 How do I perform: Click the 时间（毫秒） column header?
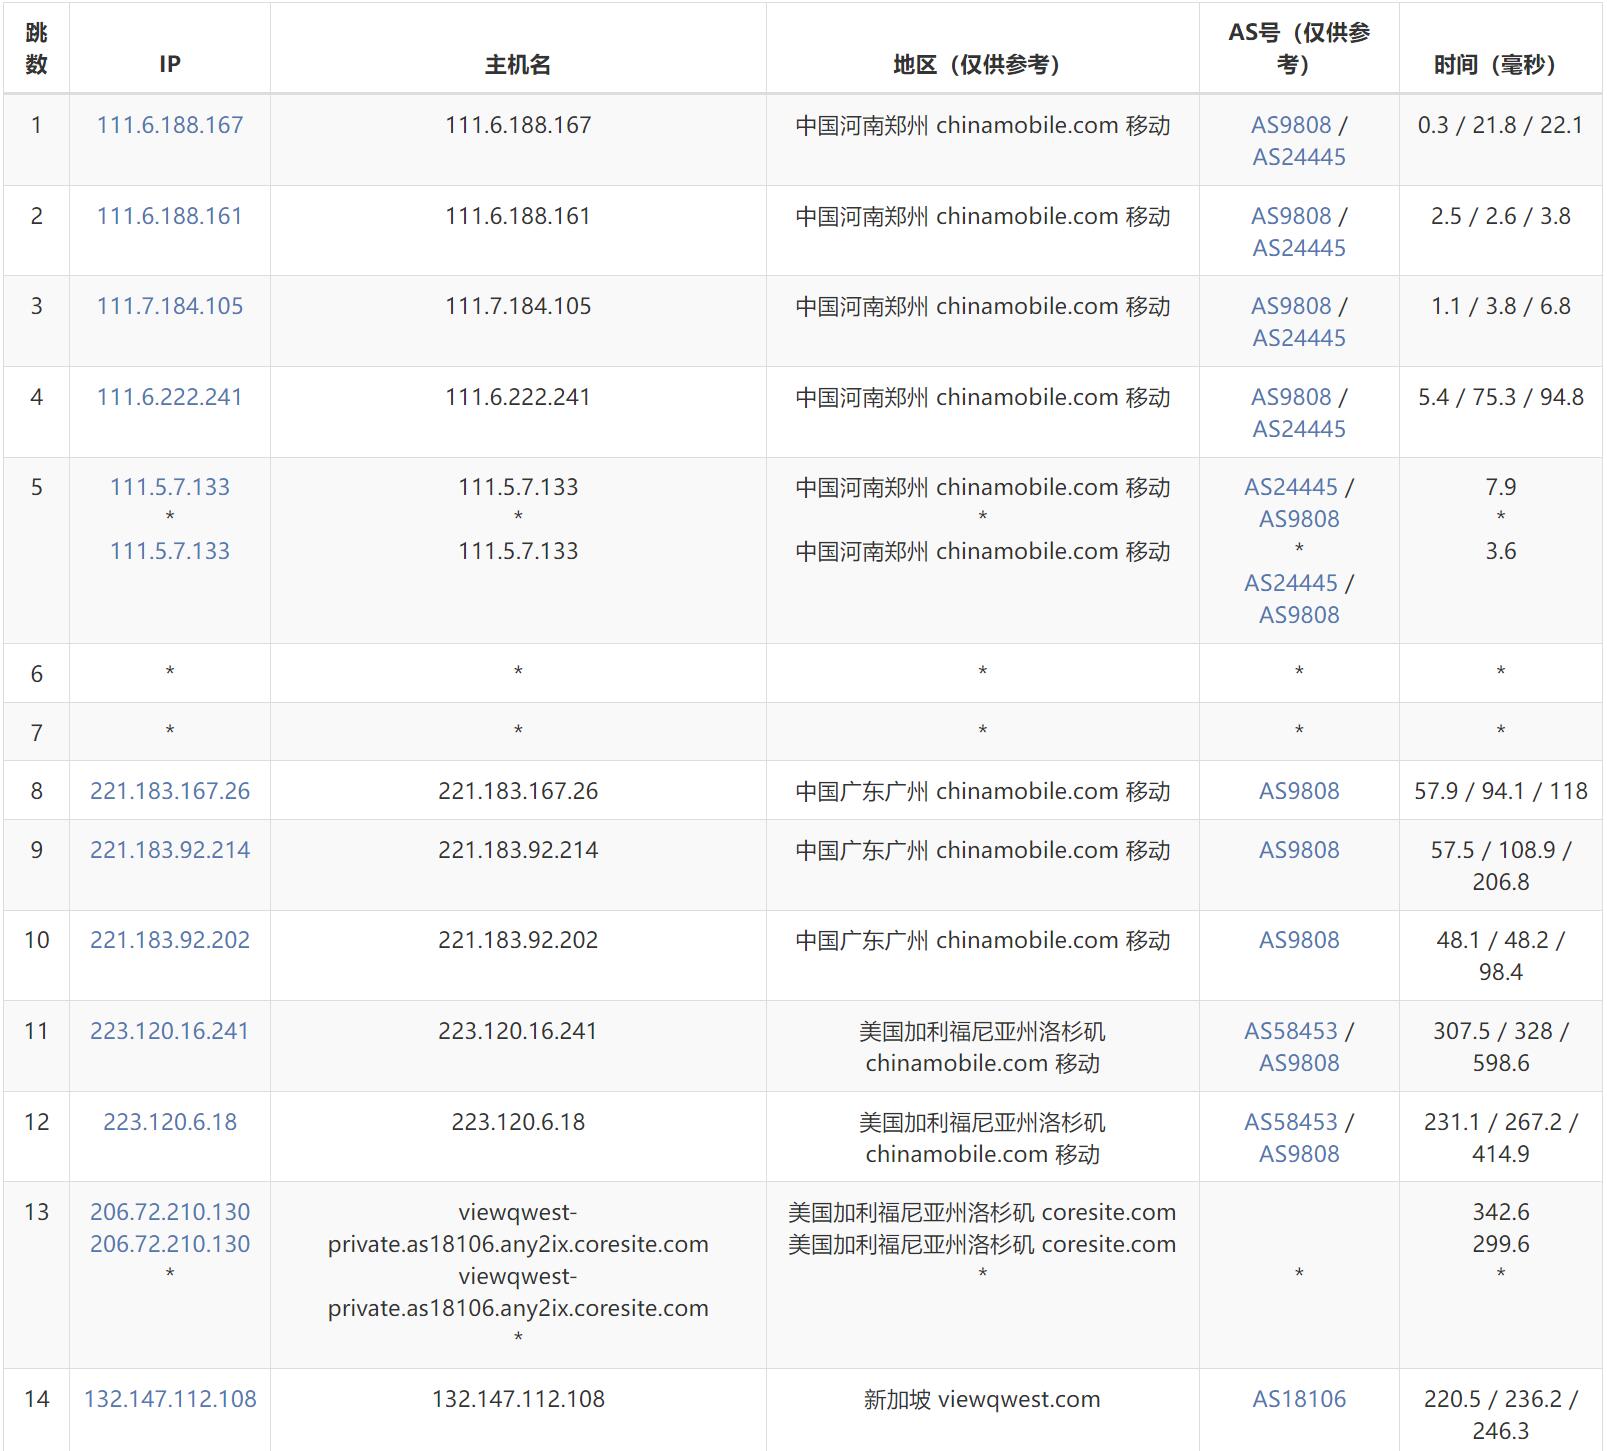1500,65
